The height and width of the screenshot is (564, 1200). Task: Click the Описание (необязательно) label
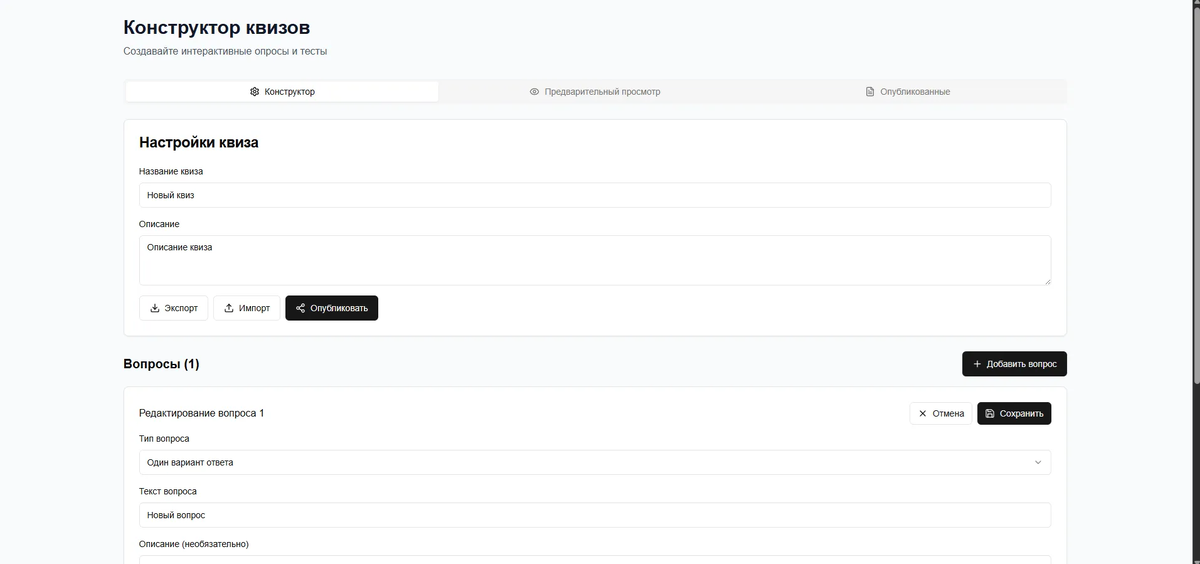[194, 544]
